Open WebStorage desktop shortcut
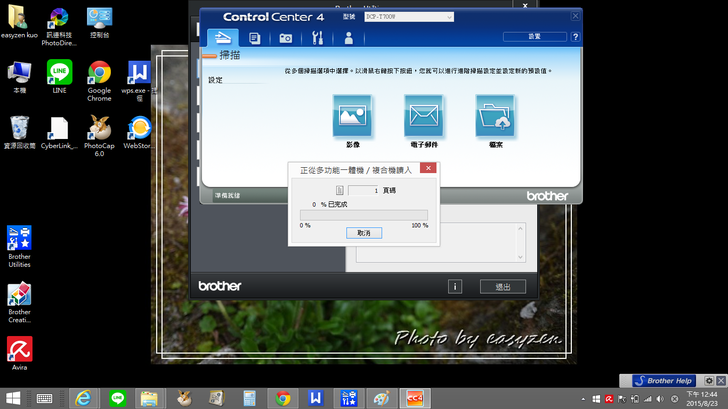The height and width of the screenshot is (409, 728). coord(138,132)
